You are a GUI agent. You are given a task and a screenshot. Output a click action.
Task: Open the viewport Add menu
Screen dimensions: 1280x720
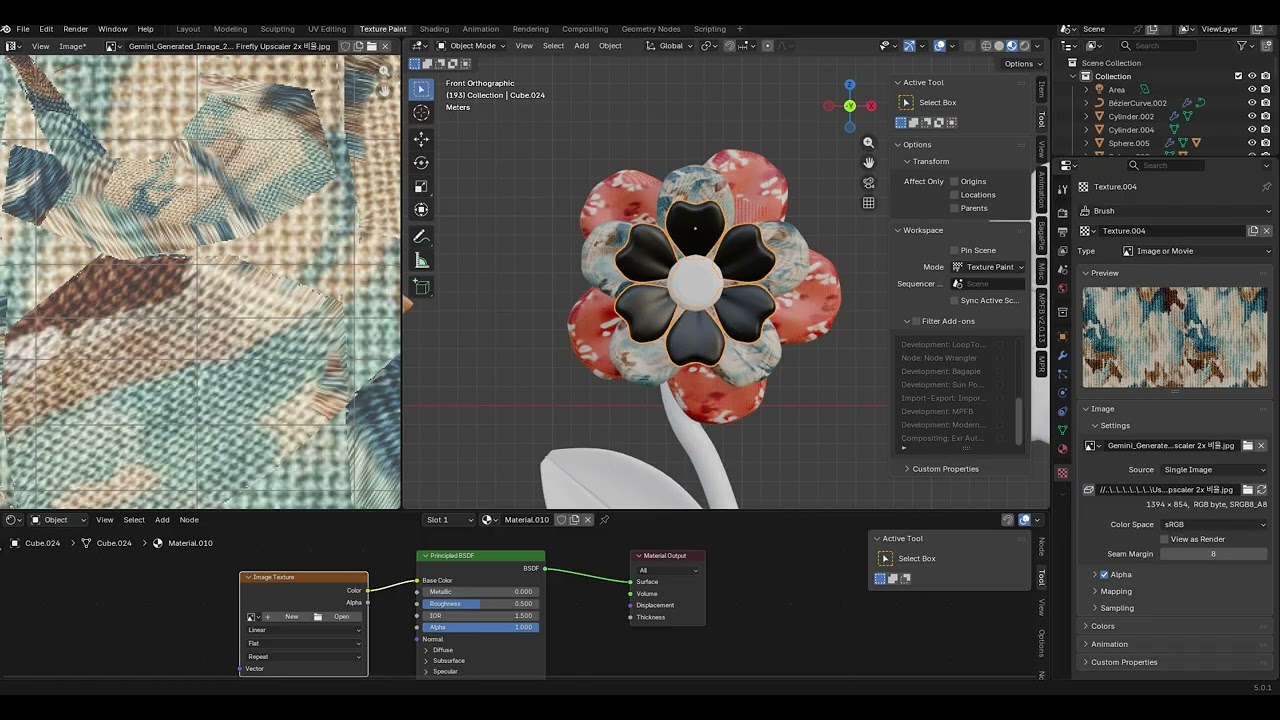tap(581, 46)
